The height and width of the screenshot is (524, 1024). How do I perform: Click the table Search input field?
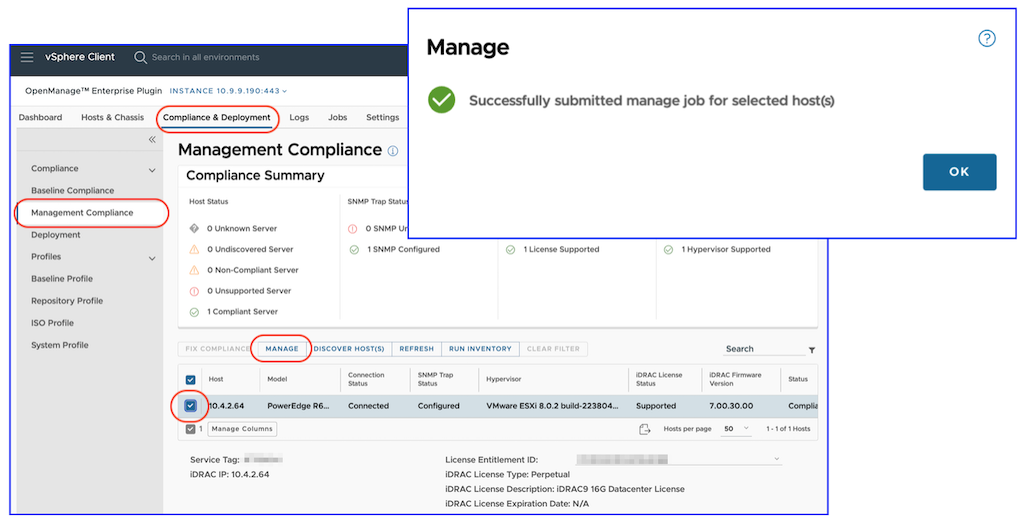point(764,350)
